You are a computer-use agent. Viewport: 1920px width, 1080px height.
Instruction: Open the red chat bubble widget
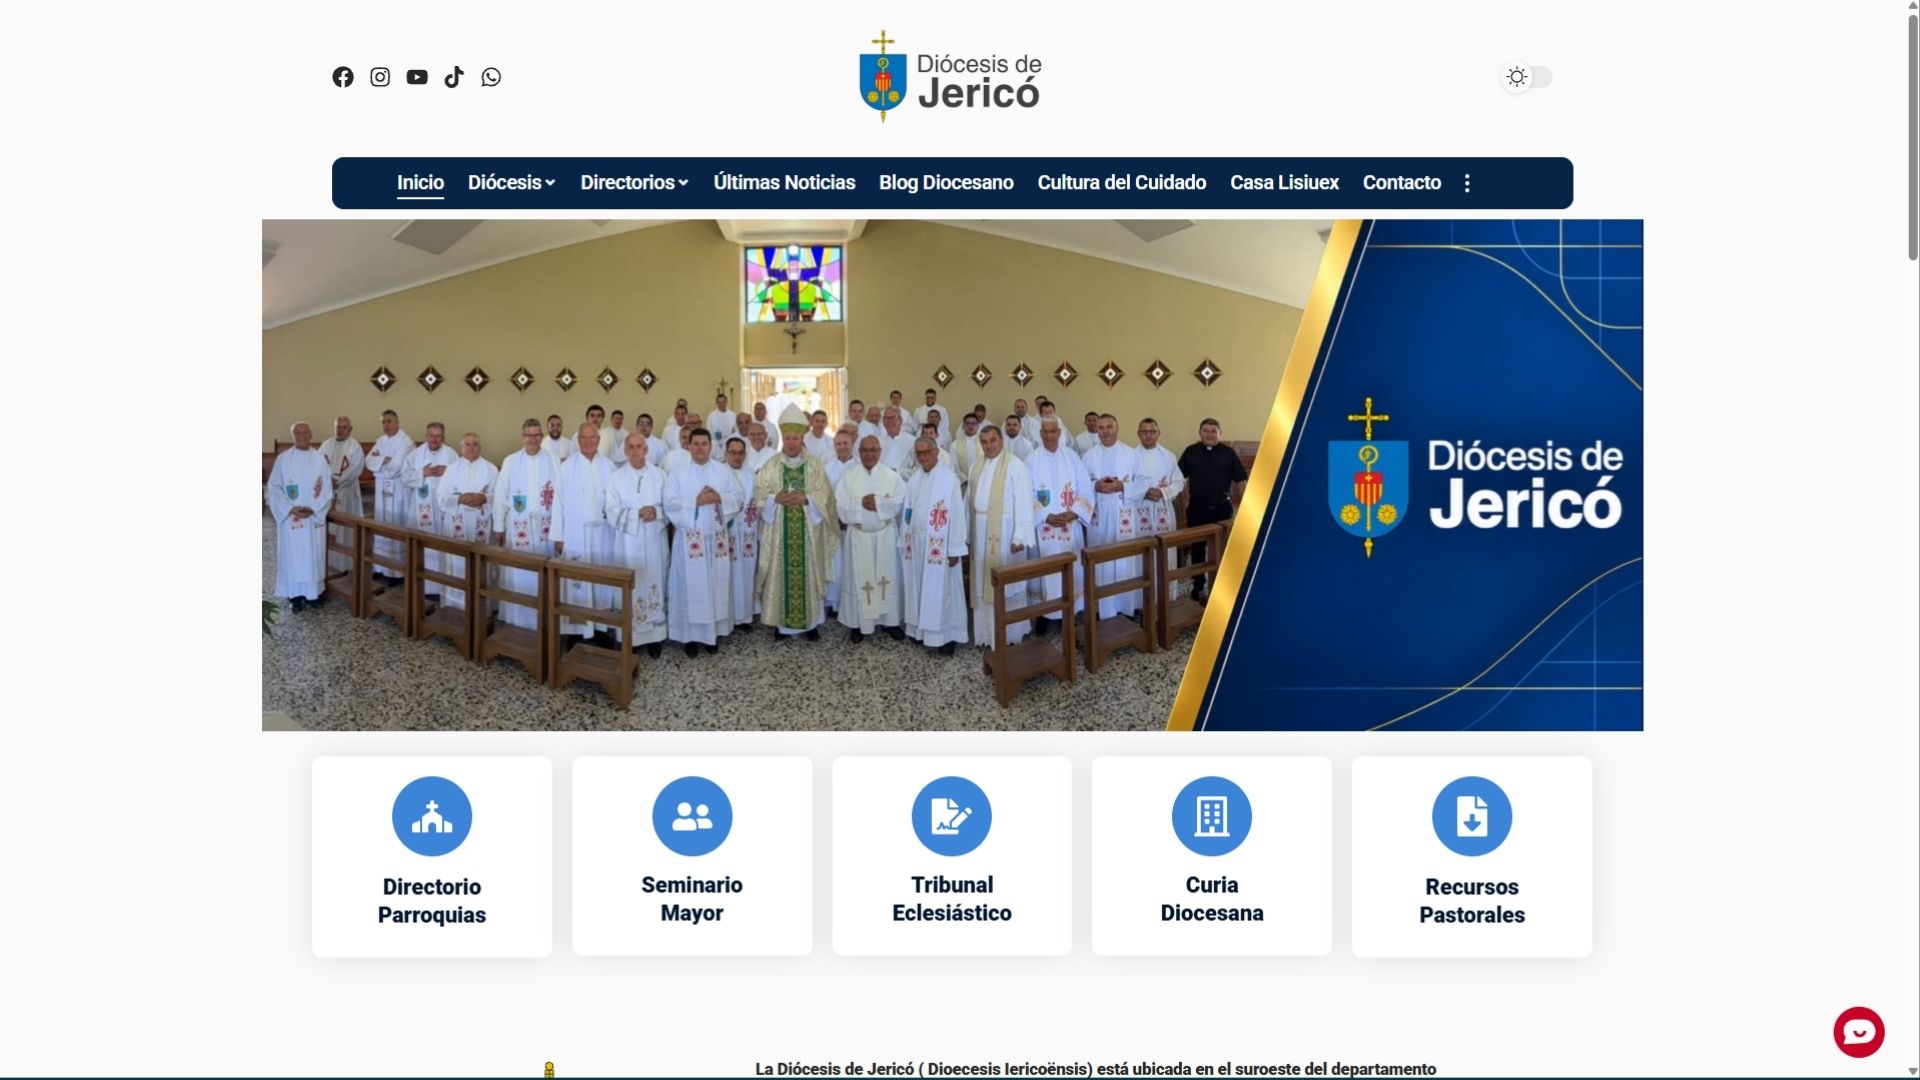pyautogui.click(x=1859, y=1032)
